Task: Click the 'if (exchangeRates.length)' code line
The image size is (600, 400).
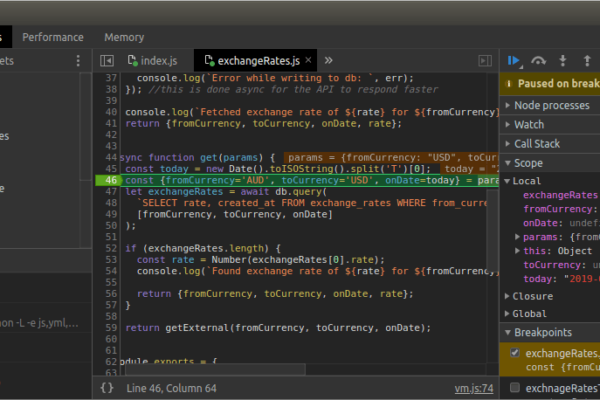Action: [x=203, y=248]
